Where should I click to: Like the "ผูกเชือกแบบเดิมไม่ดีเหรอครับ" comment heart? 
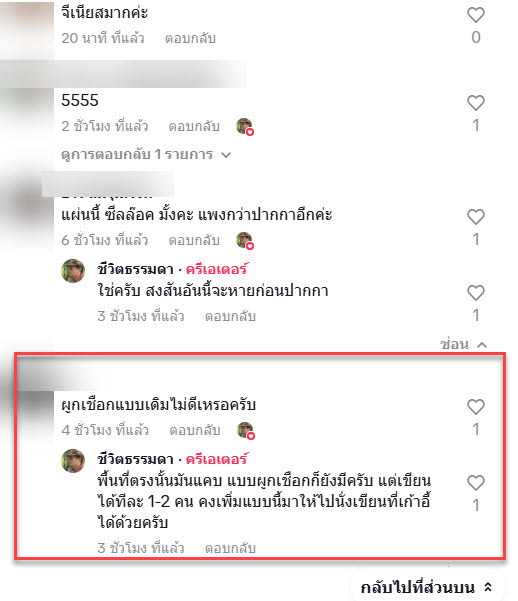tap(475, 407)
